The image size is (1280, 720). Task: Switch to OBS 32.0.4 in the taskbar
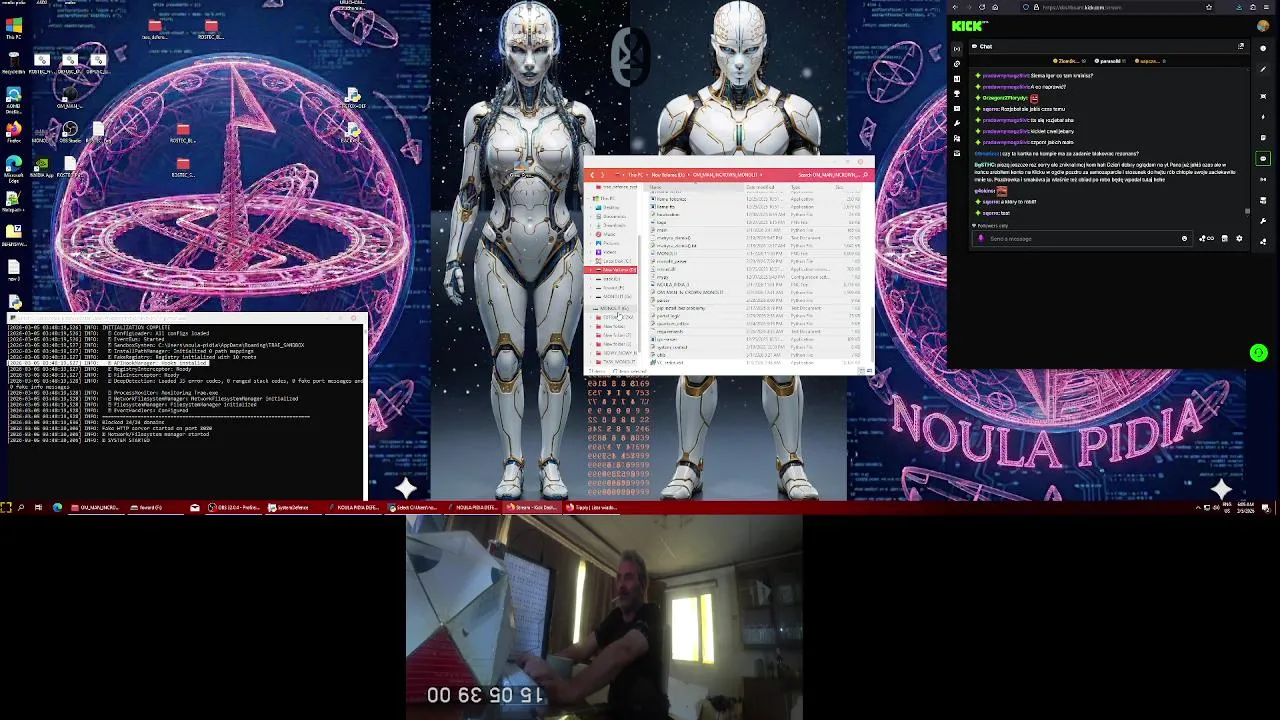234,508
